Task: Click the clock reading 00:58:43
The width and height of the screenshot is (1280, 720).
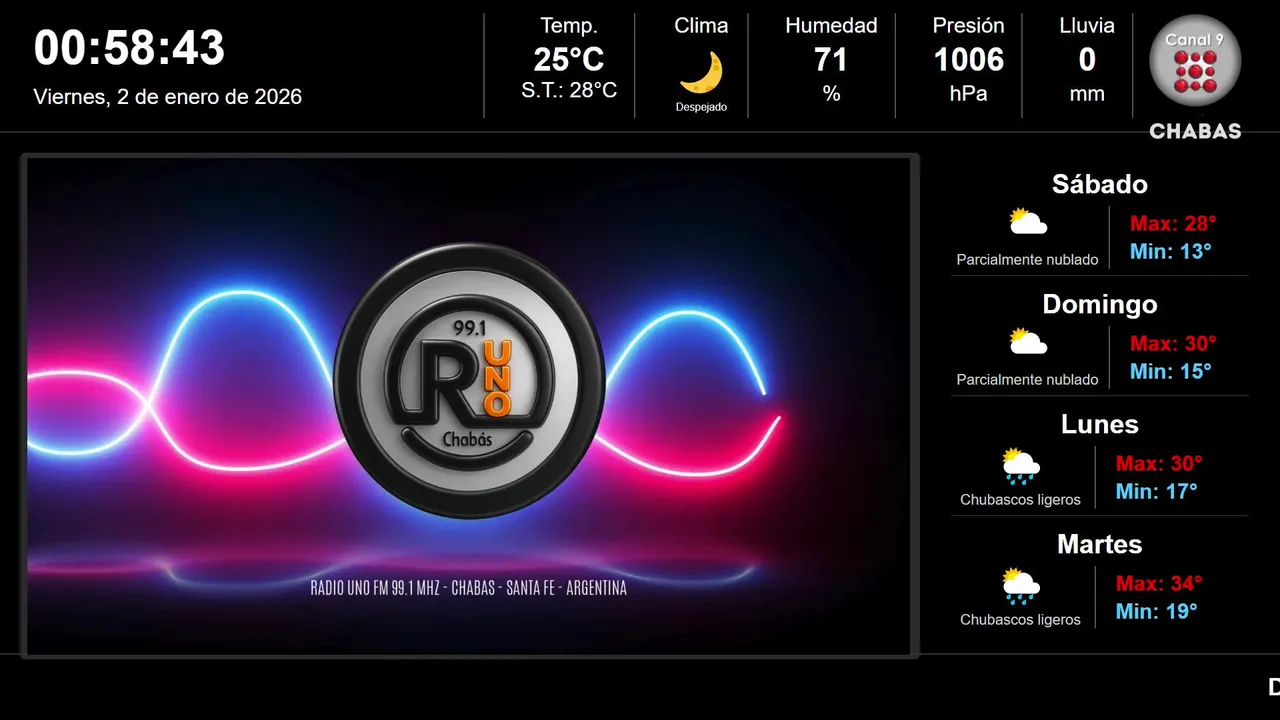Action: 129,48
